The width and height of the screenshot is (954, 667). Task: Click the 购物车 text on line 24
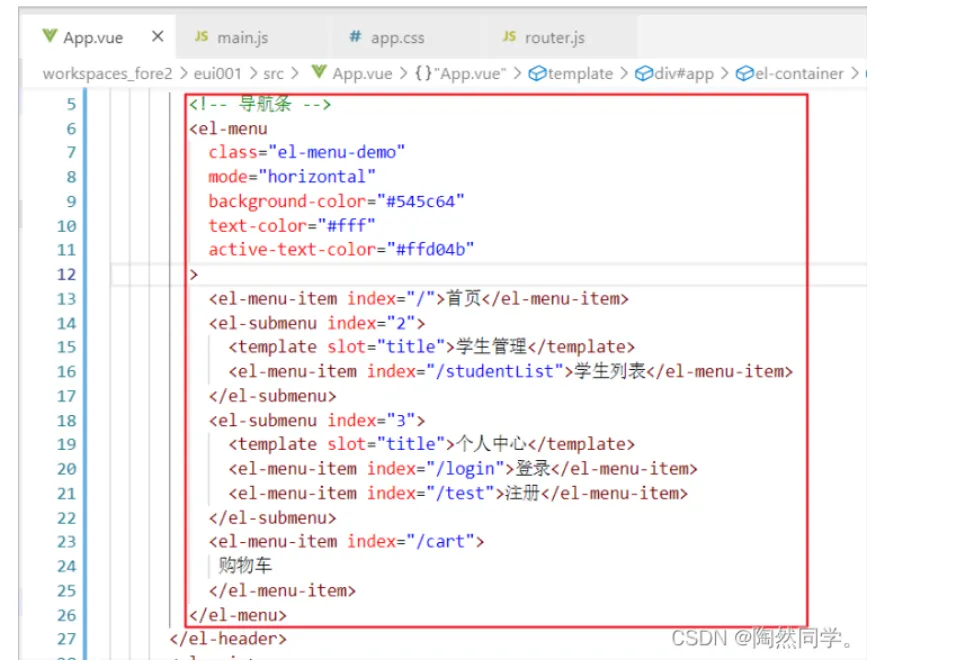click(245, 565)
